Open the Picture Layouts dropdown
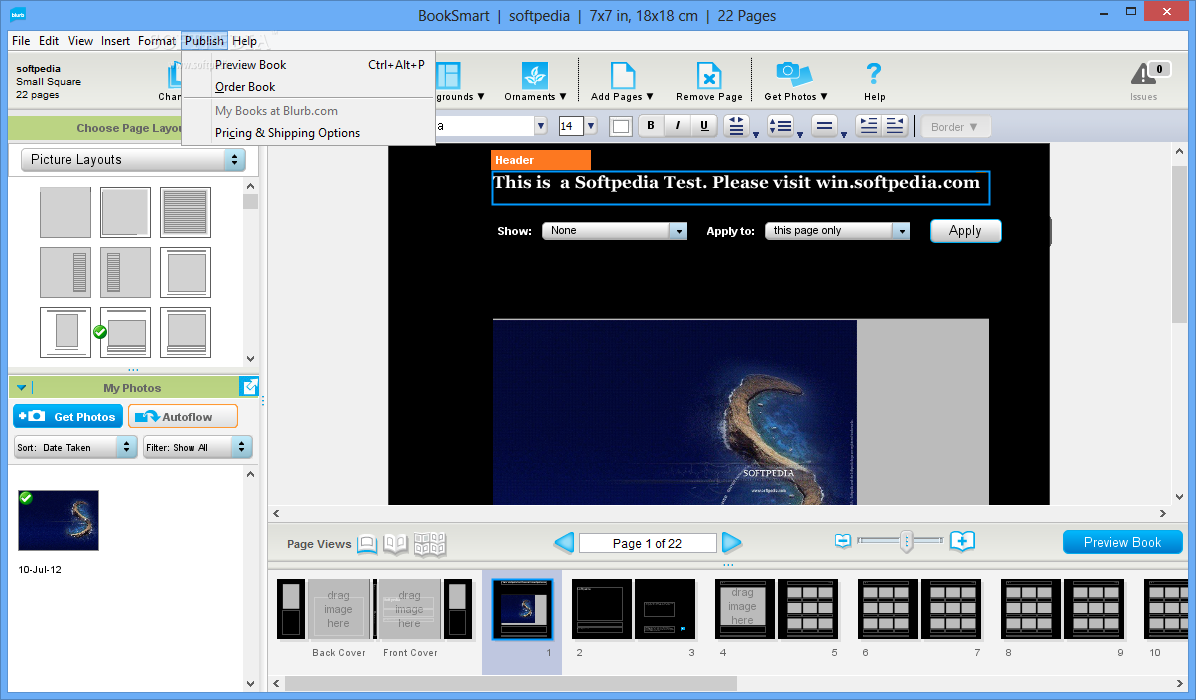Viewport: 1196px width, 700px height. (133, 159)
